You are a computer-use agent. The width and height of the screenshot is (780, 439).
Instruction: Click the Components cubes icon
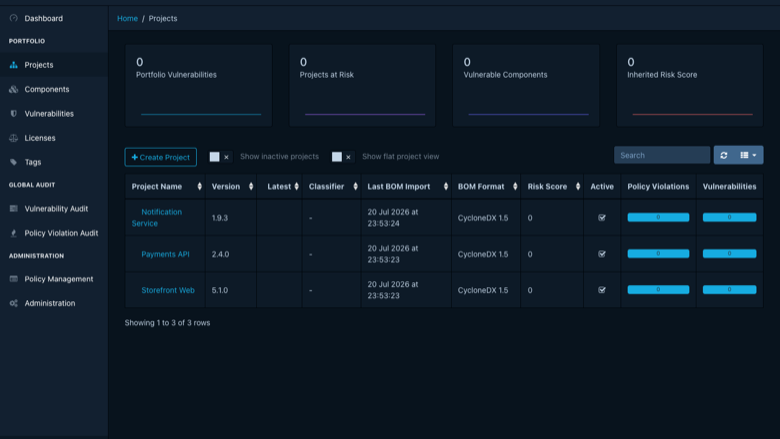(x=13, y=89)
